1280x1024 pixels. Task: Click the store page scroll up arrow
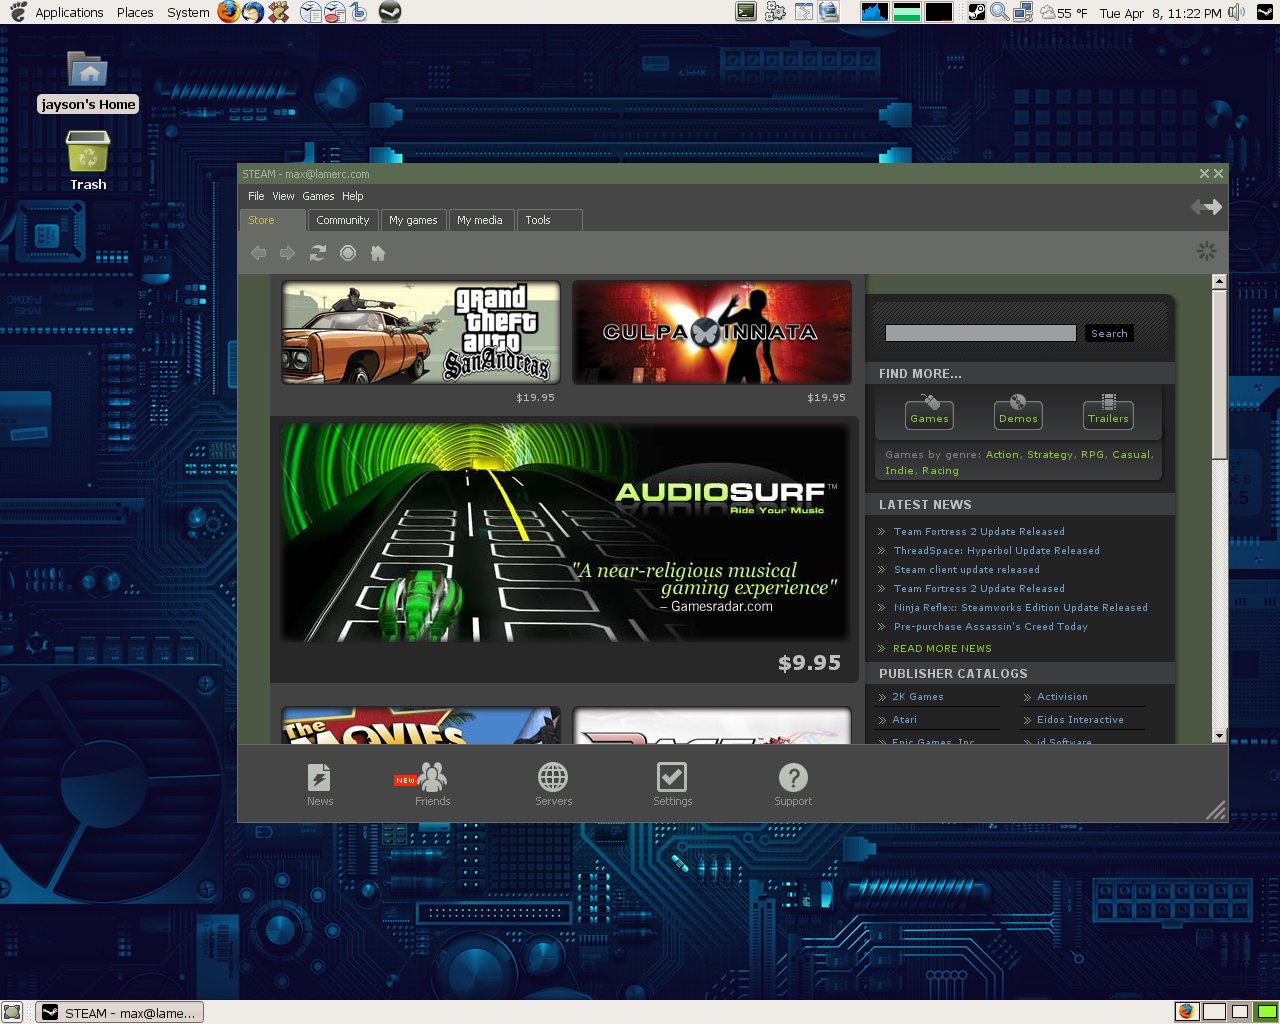pos(1219,282)
